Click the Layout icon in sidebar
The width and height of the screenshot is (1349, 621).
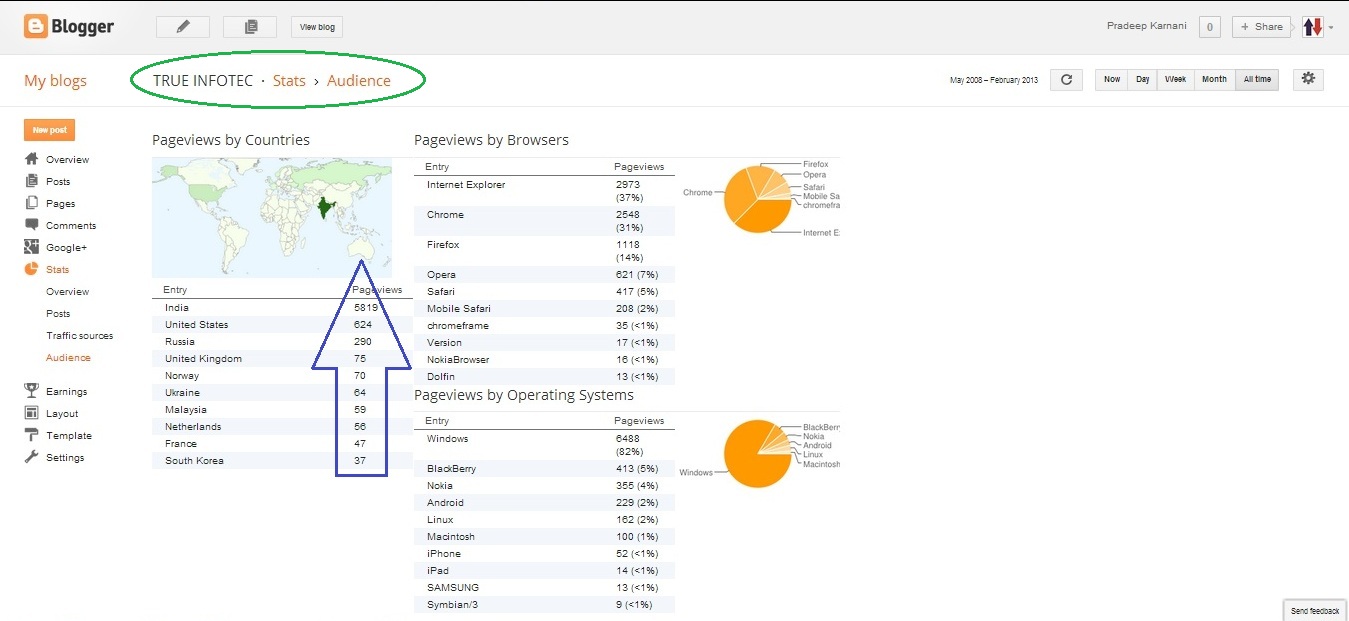coord(31,413)
